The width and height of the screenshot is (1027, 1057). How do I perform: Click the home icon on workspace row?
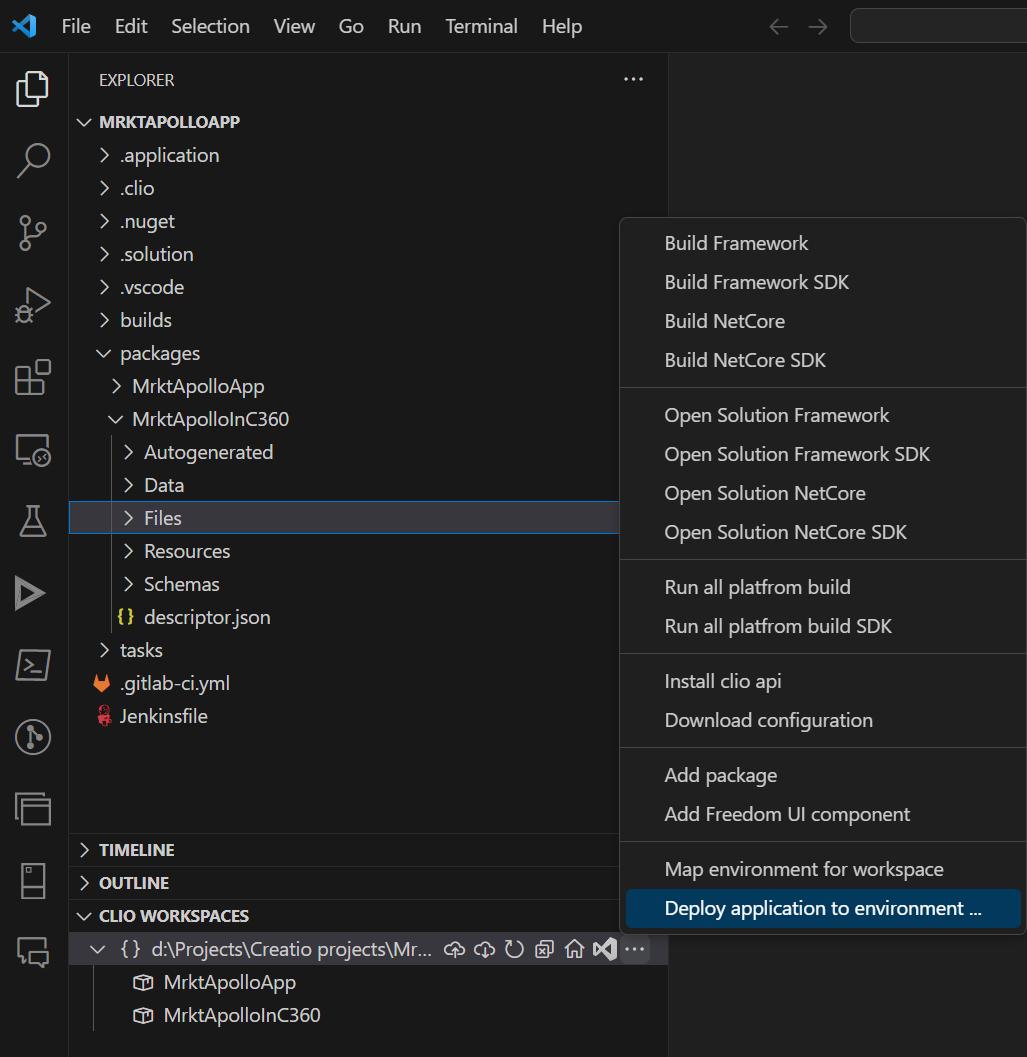click(x=575, y=949)
